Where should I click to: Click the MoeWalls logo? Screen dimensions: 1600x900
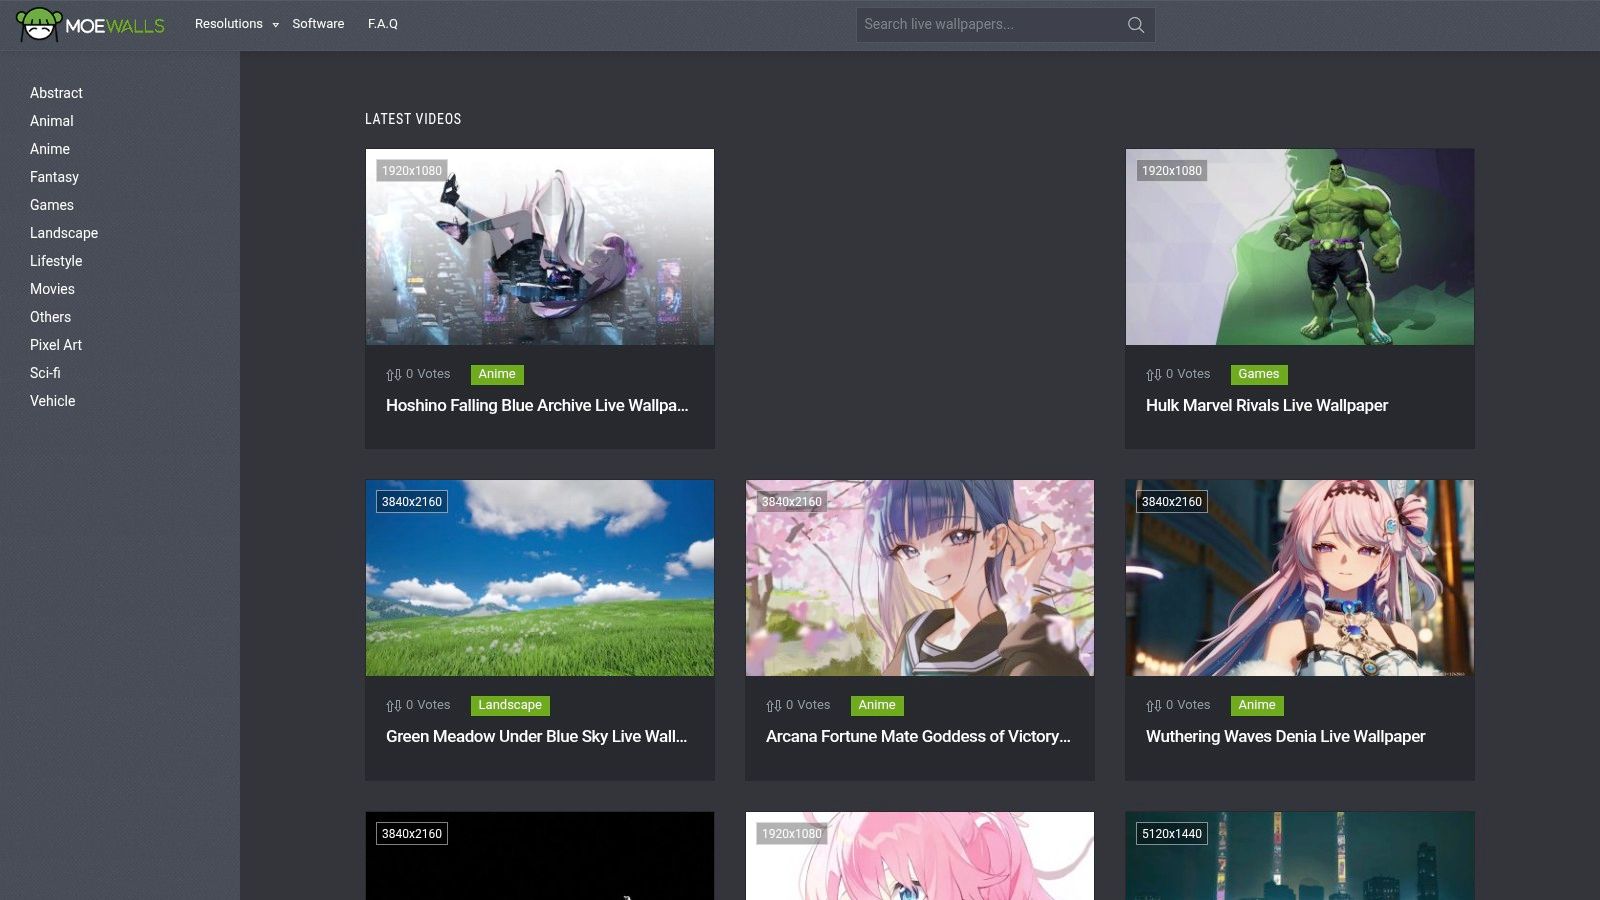tap(91, 24)
